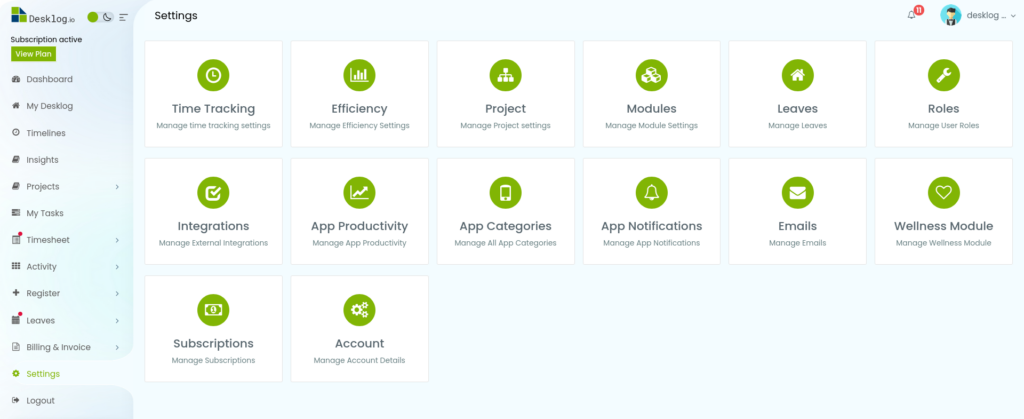Image resolution: width=1024 pixels, height=419 pixels.
Task: Click the Dashboard sidebar icon
Action: click(x=16, y=79)
